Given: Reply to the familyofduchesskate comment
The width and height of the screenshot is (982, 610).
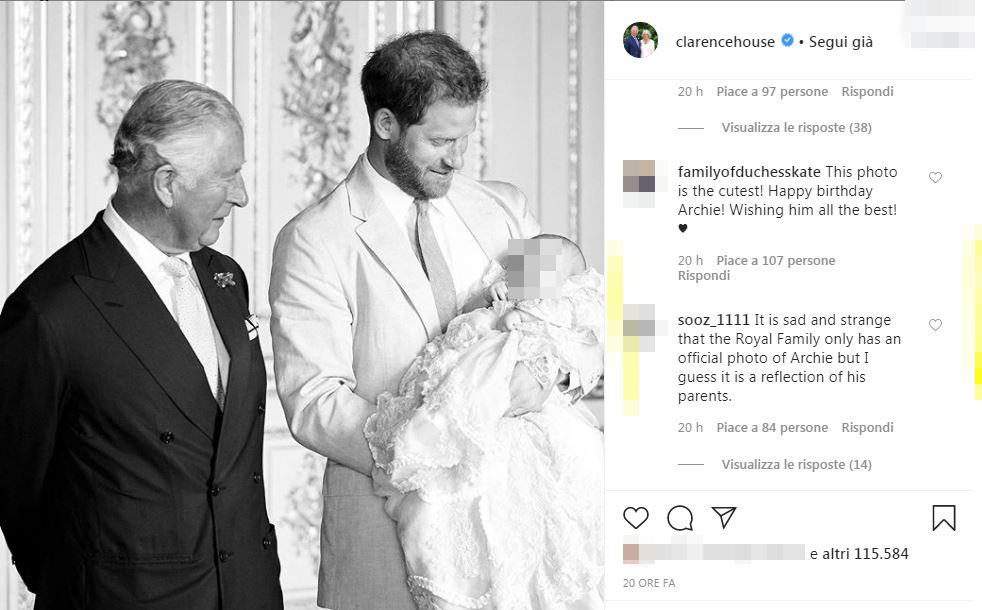Looking at the screenshot, I should click(703, 276).
